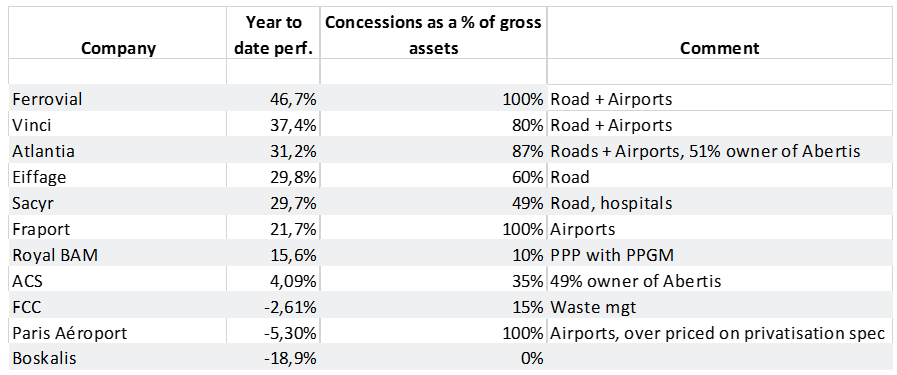
Task: Select Concessions as a % of gross assets header
Action: pyautogui.click(x=433, y=35)
